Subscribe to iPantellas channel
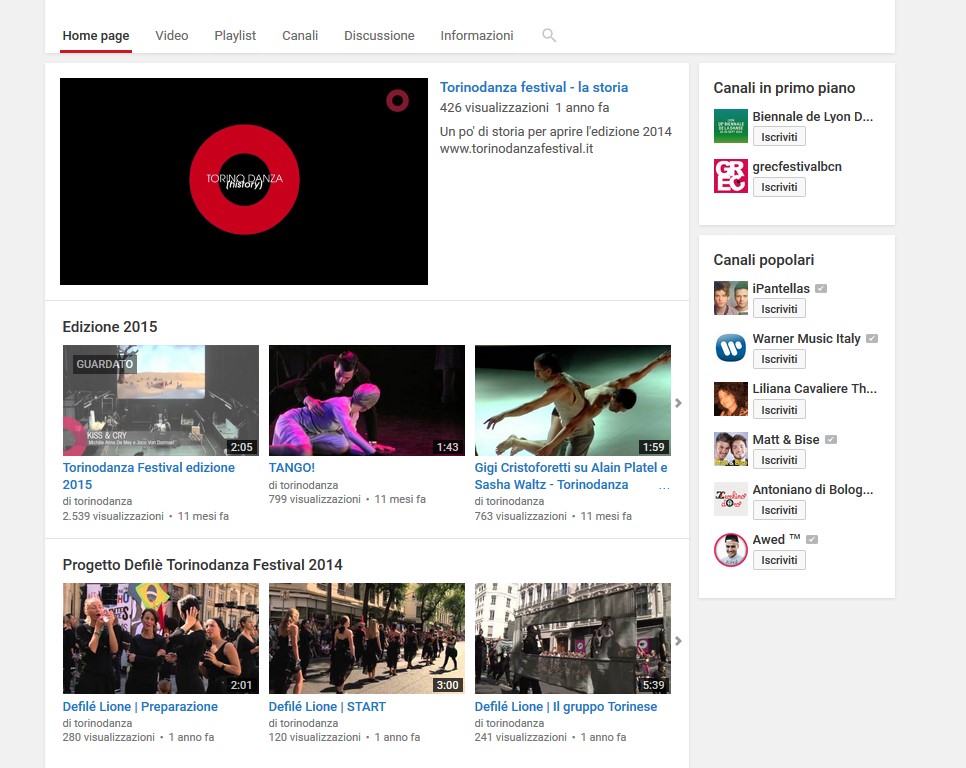The width and height of the screenshot is (966, 768). tap(779, 309)
